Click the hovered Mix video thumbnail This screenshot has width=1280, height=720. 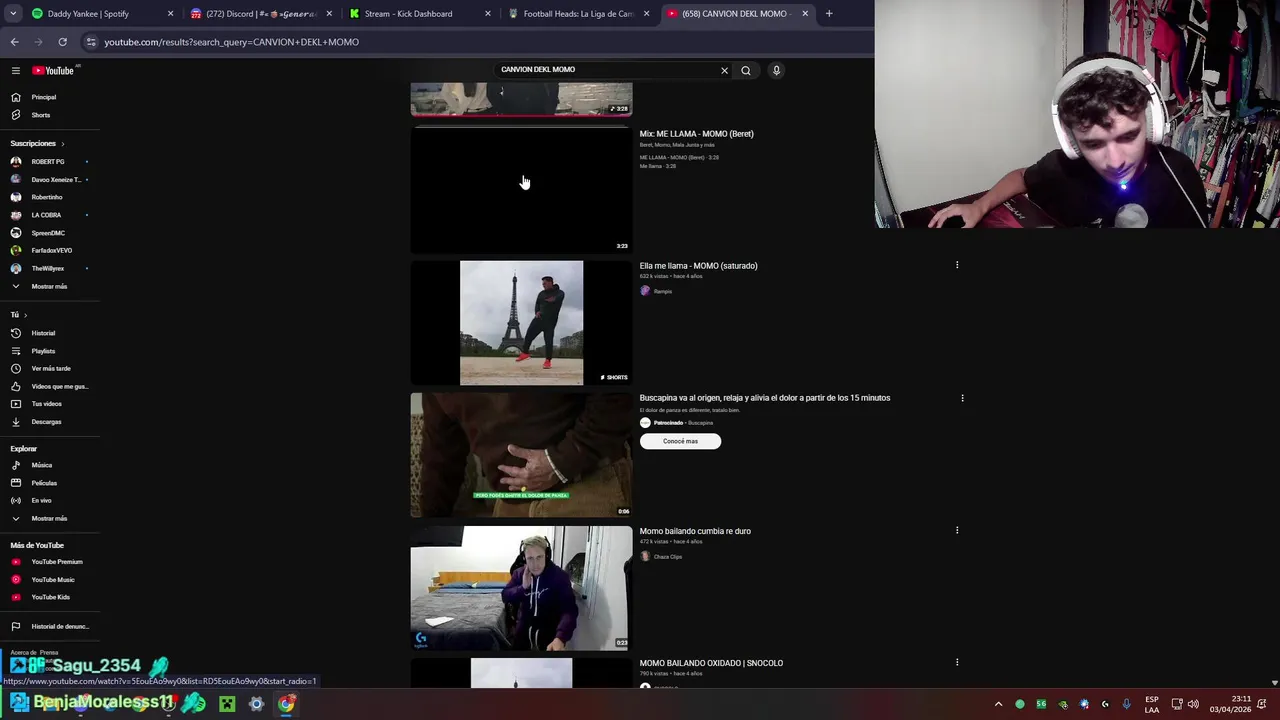pos(521,190)
